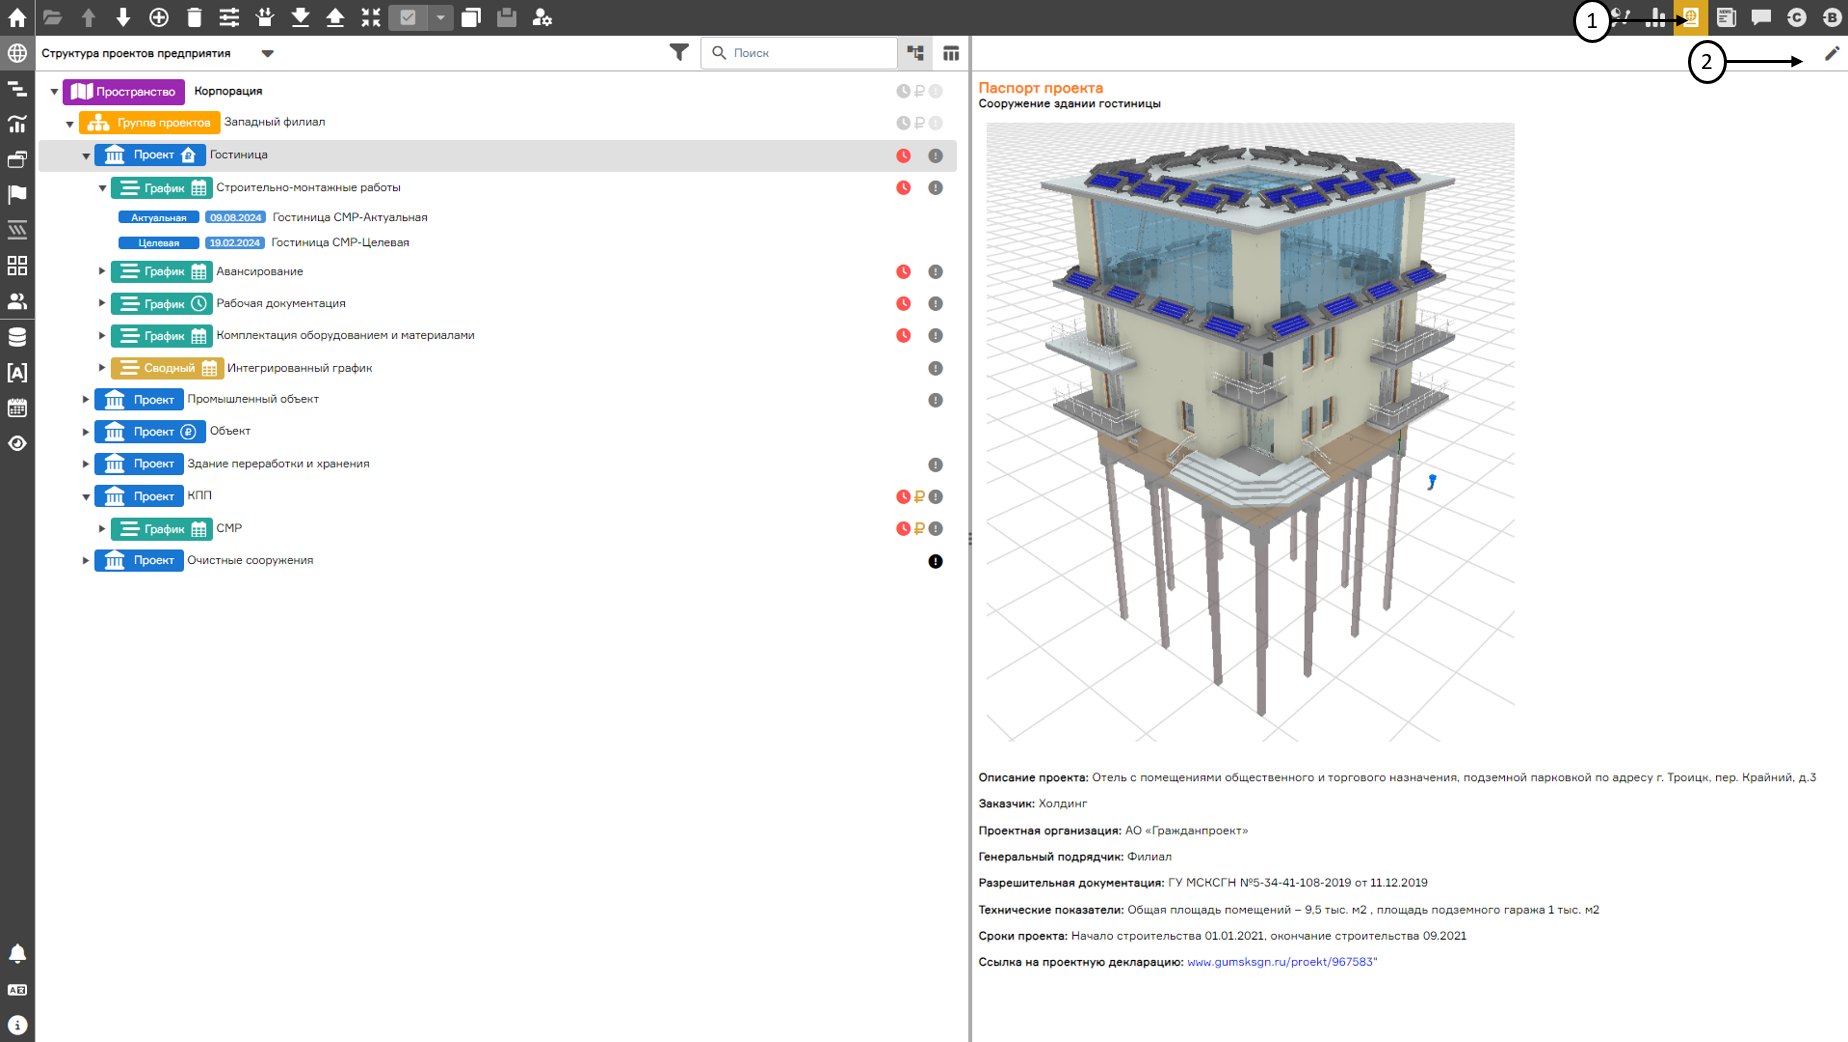Open the info icon at sidebar bottom
1848x1042 pixels.
17,1025
